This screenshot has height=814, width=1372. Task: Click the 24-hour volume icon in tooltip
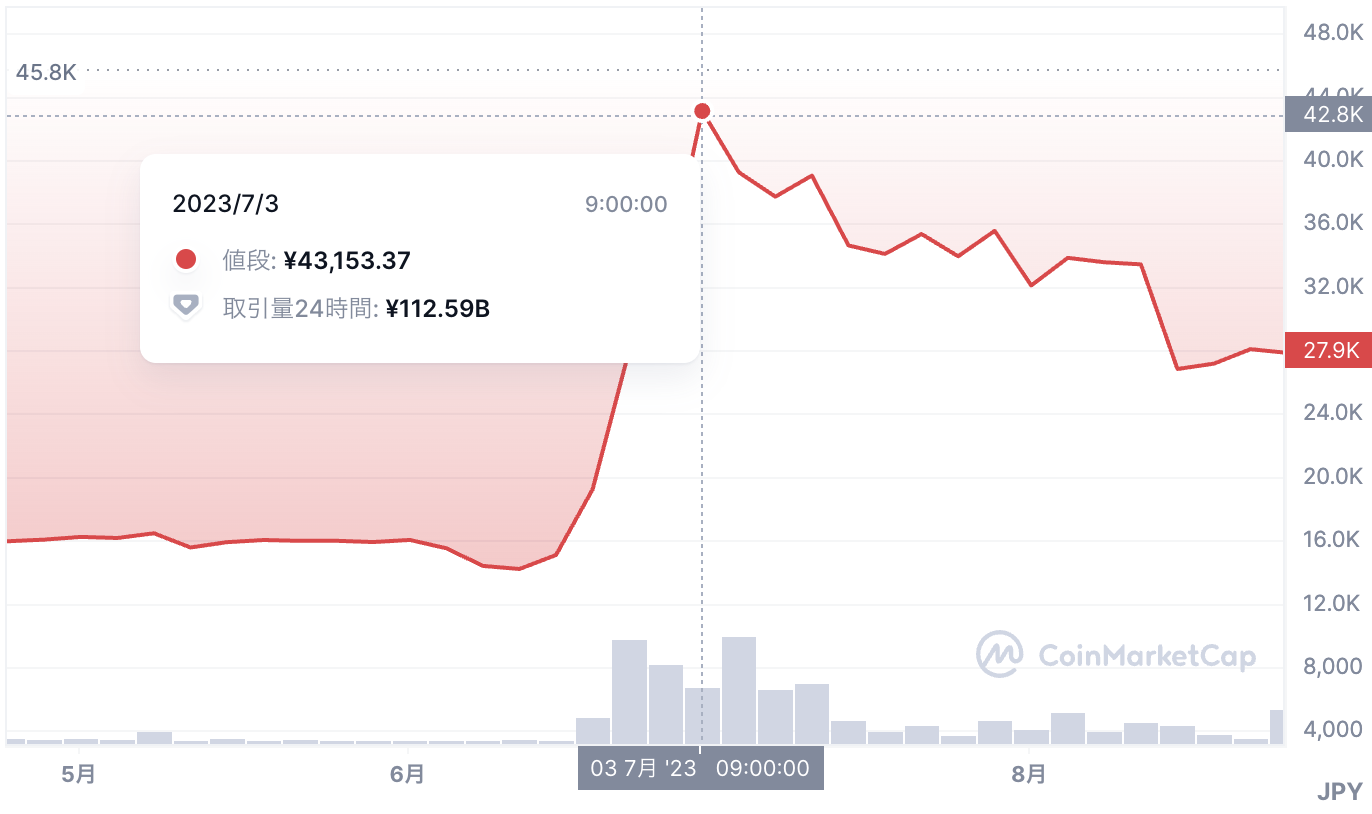coord(185,307)
